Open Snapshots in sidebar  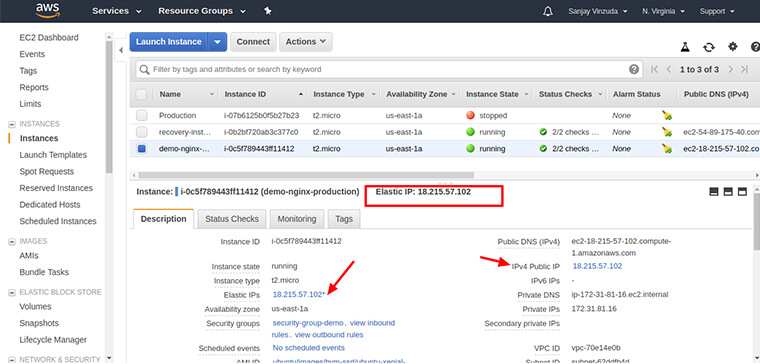point(39,323)
